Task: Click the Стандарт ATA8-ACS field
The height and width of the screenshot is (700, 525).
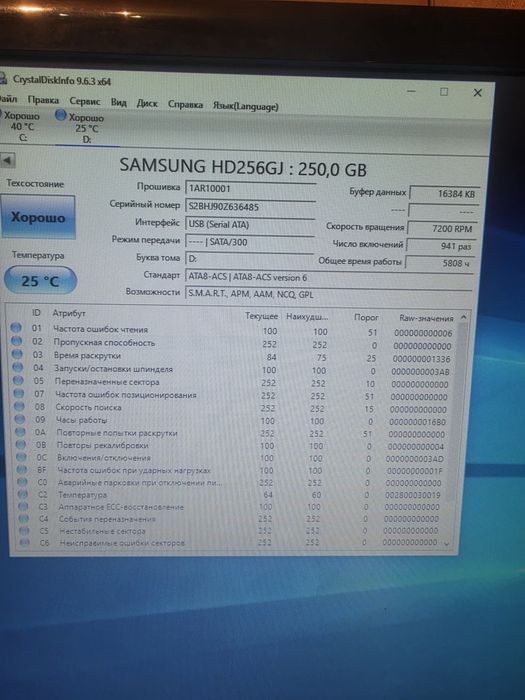Action: (329, 277)
